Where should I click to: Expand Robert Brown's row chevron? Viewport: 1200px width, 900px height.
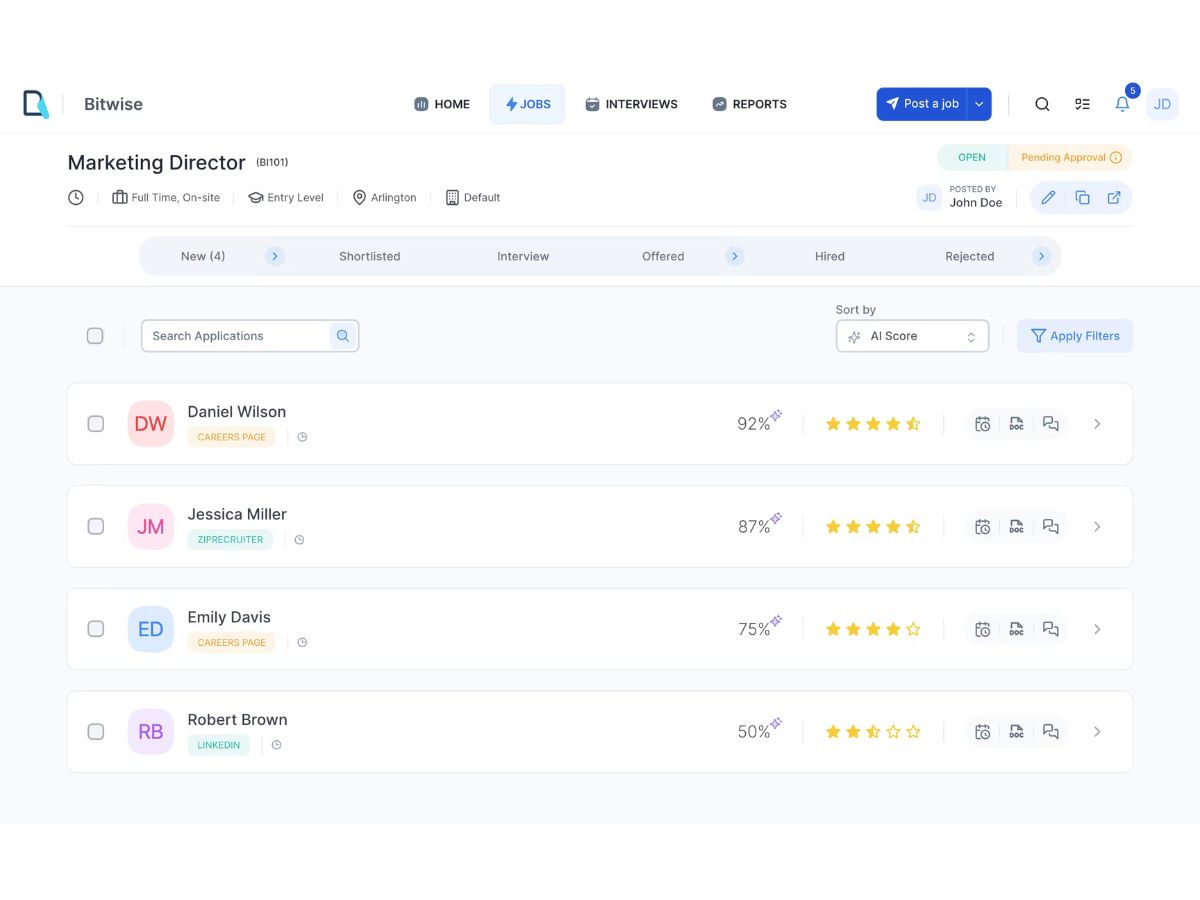pos(1097,732)
